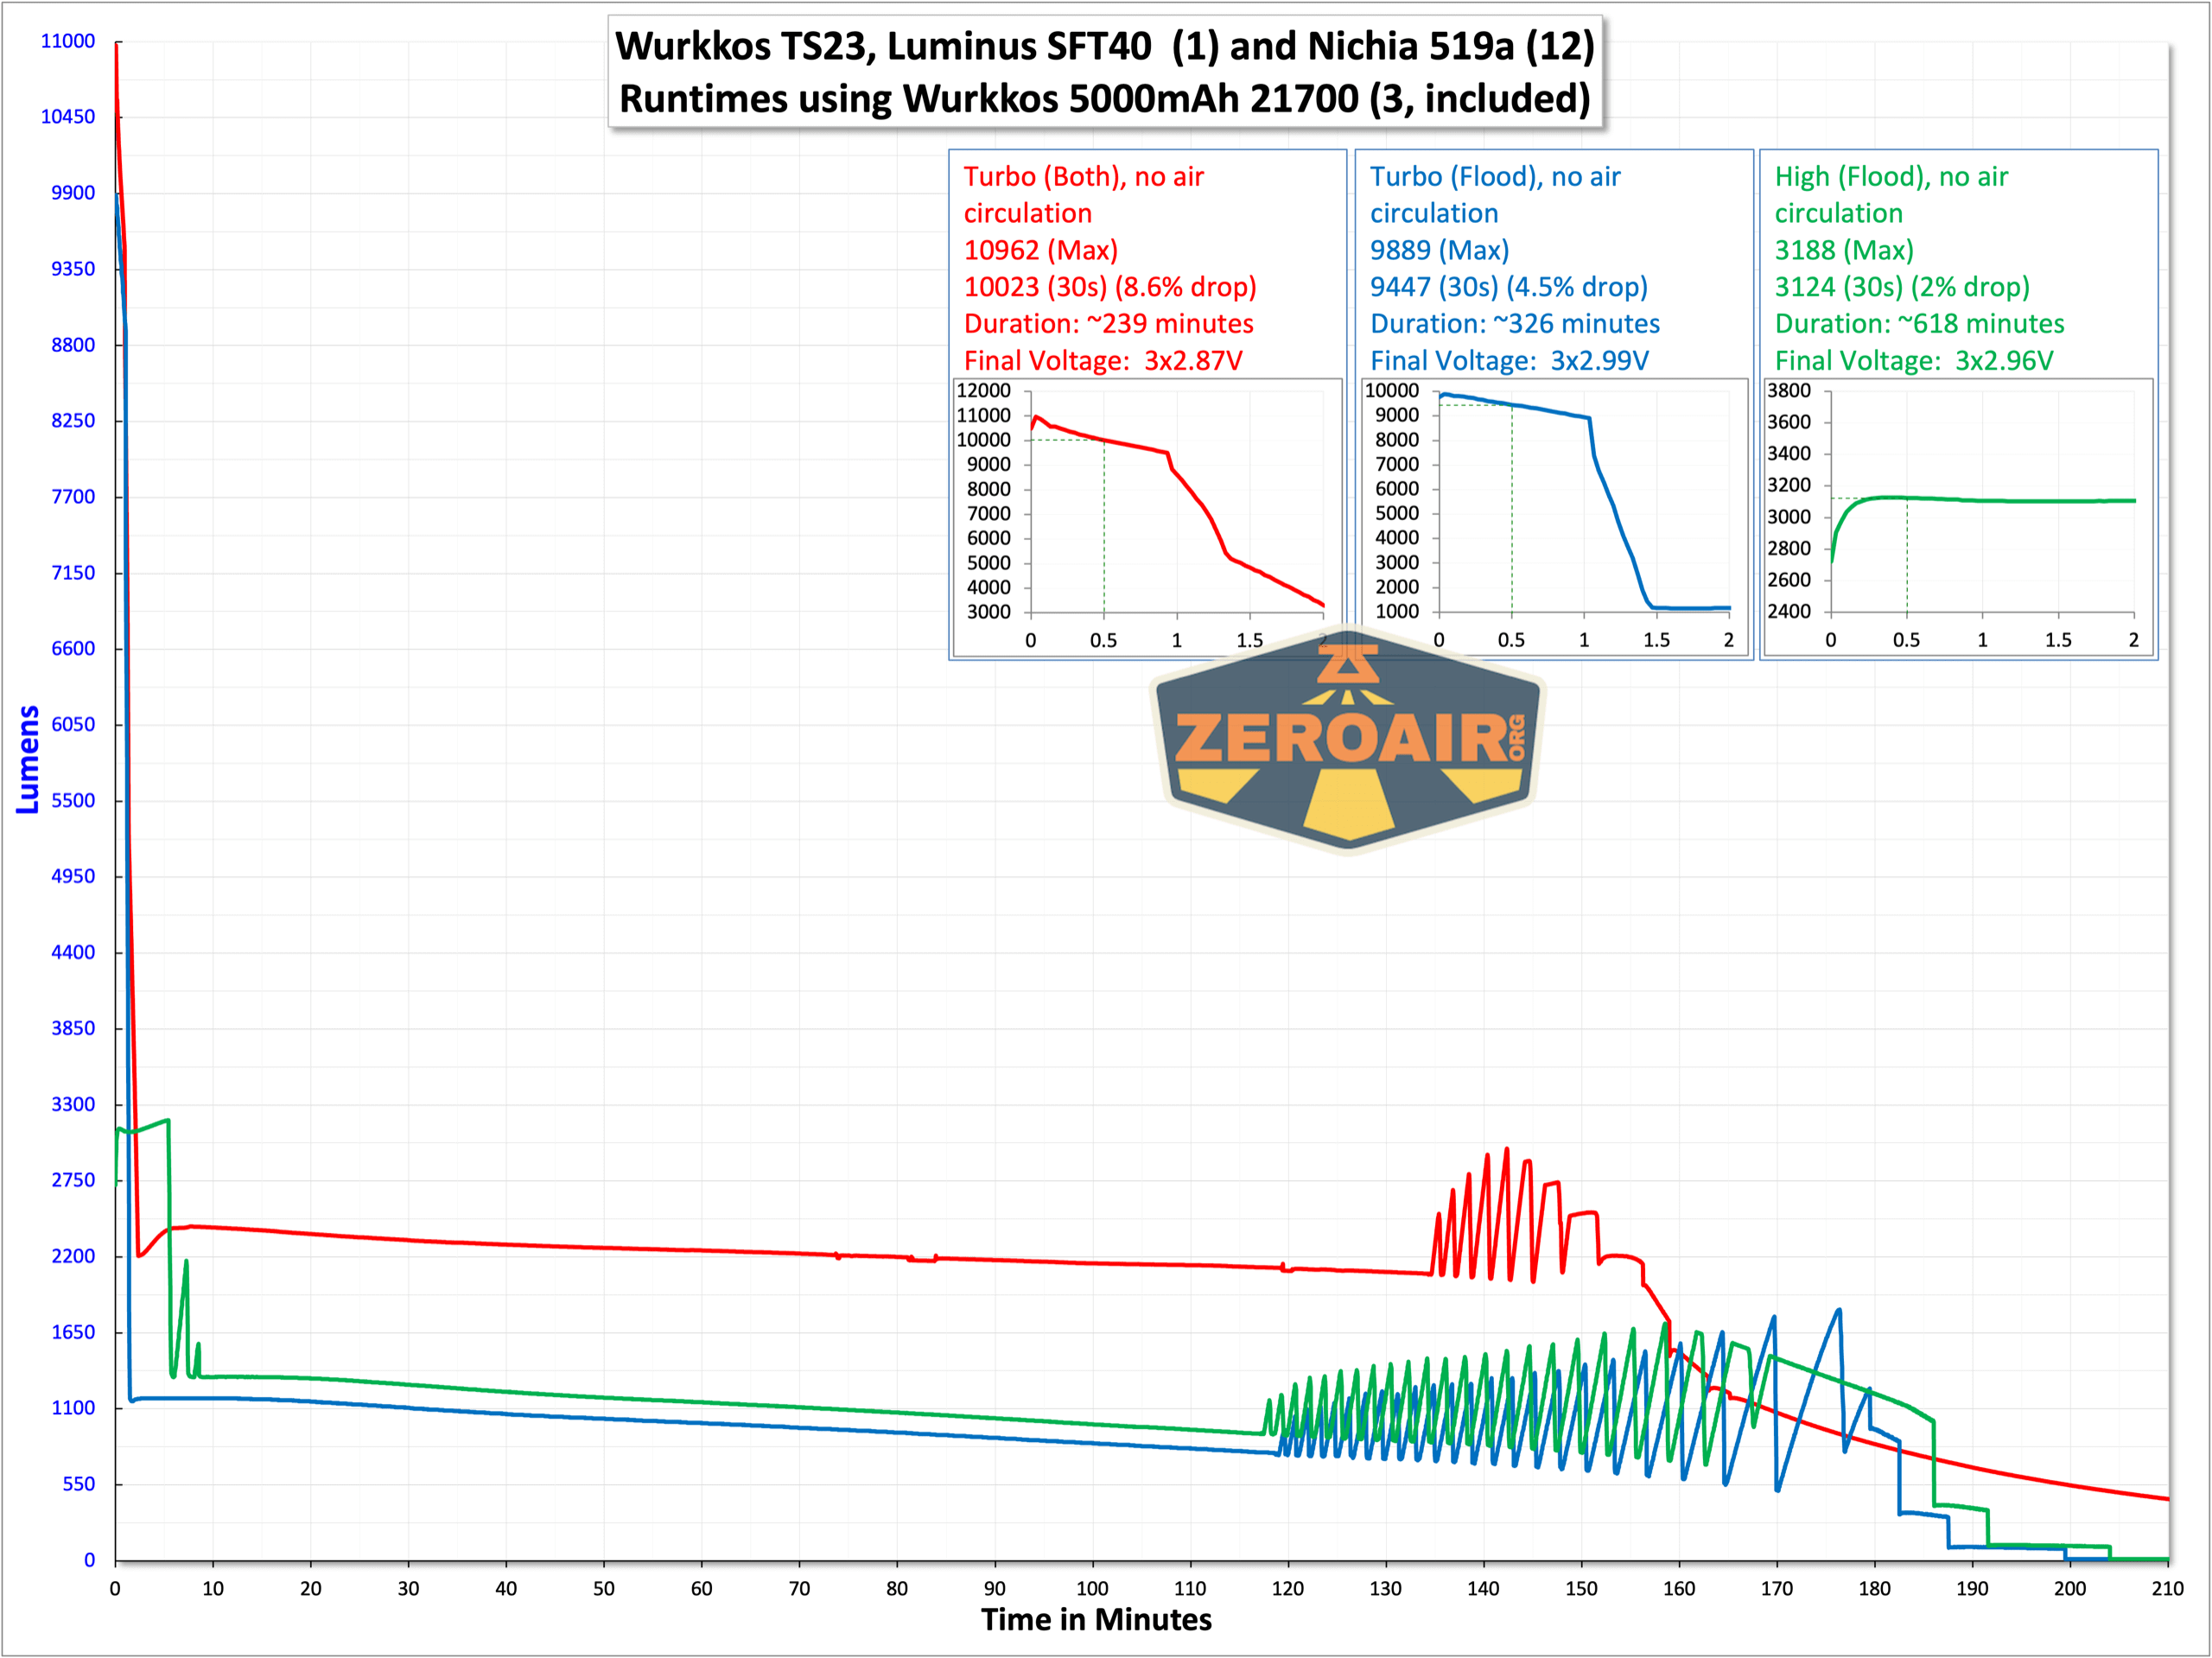Click the 'Lumens' y-axis label
The width and height of the screenshot is (2212, 1658).
[x=28, y=759]
